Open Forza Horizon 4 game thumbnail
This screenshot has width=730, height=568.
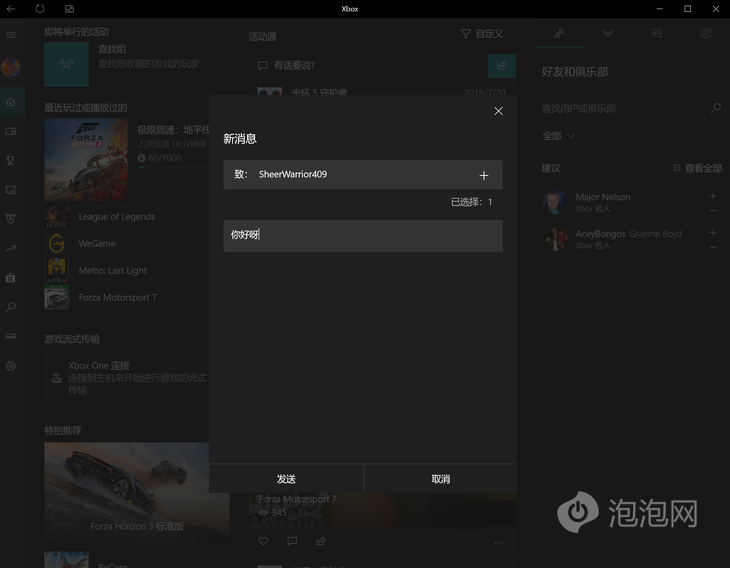tap(86, 160)
